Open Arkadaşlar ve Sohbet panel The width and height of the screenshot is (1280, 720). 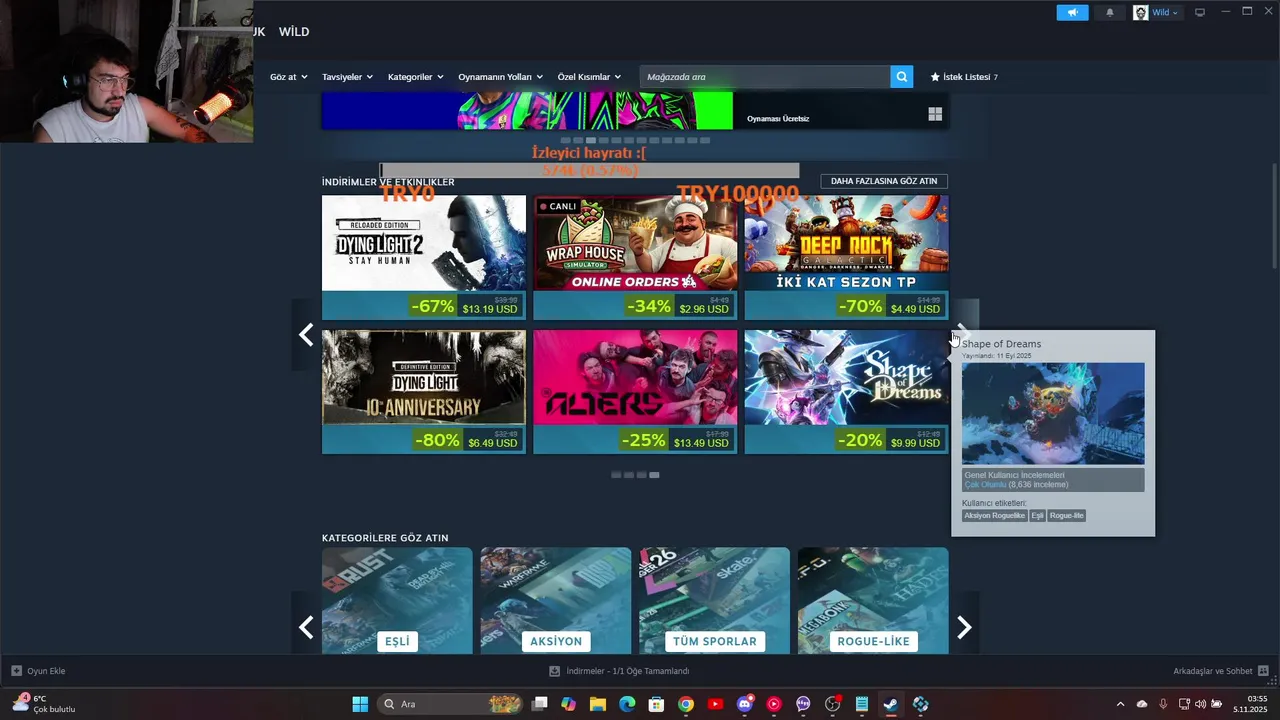[1221, 671]
